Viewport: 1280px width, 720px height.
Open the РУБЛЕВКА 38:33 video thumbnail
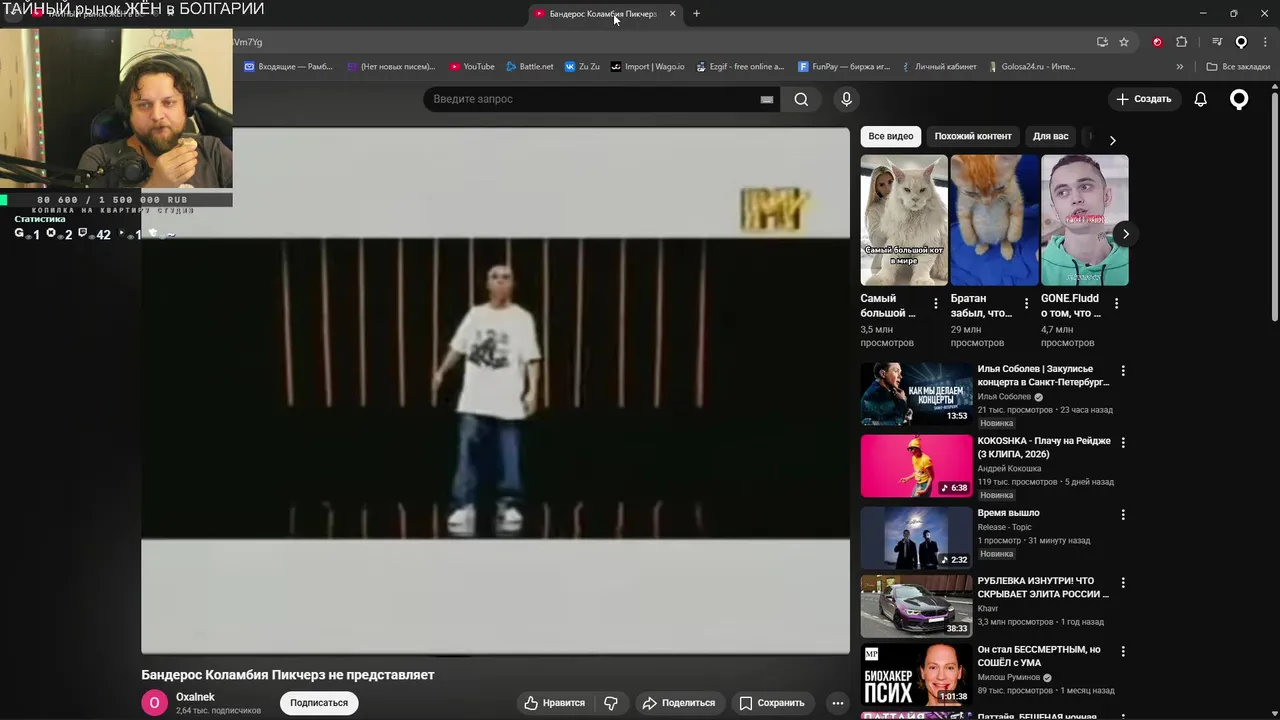(916, 606)
